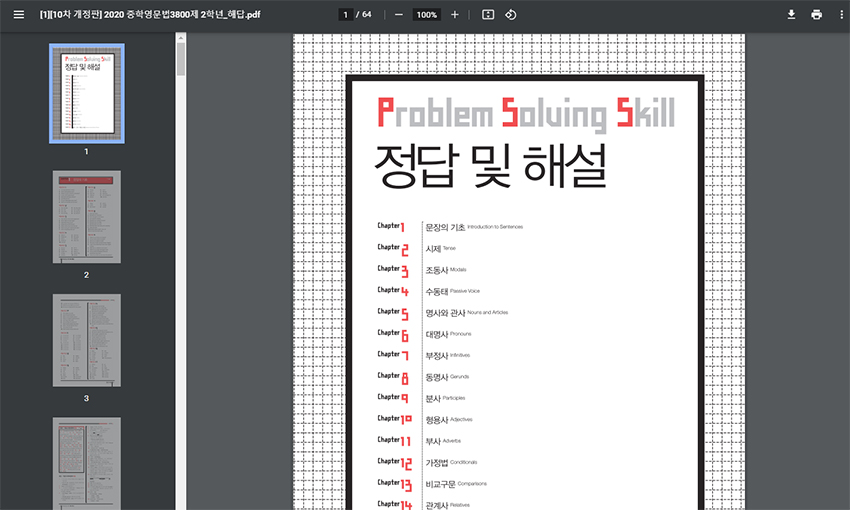
Task: Toggle the sidebar hamburger menu
Action: coord(18,15)
